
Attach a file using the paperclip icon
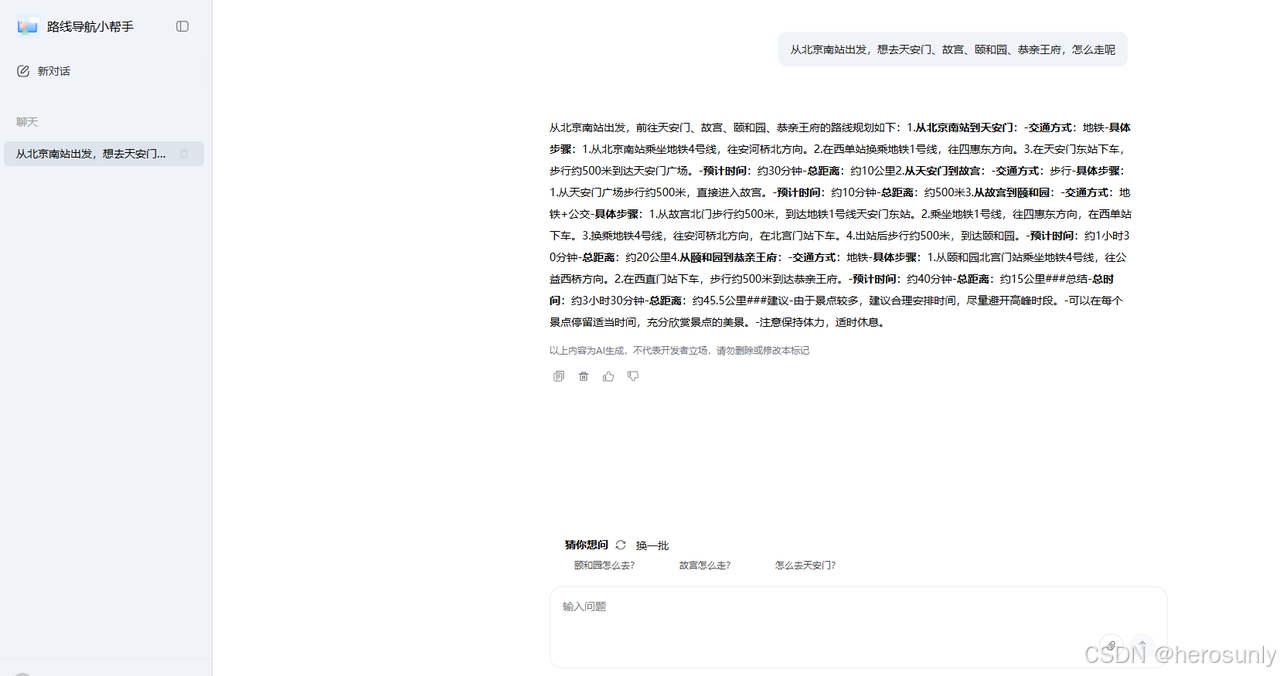[x=1110, y=645]
